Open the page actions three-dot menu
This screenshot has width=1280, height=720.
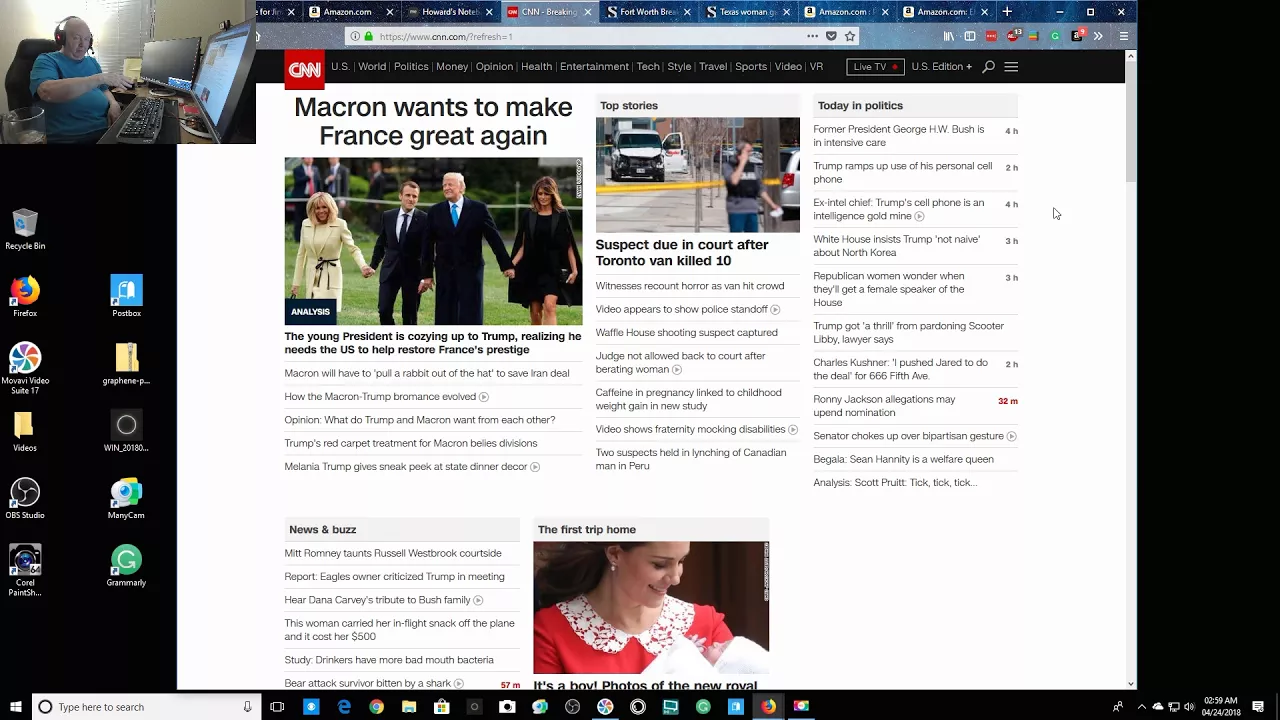click(x=812, y=36)
